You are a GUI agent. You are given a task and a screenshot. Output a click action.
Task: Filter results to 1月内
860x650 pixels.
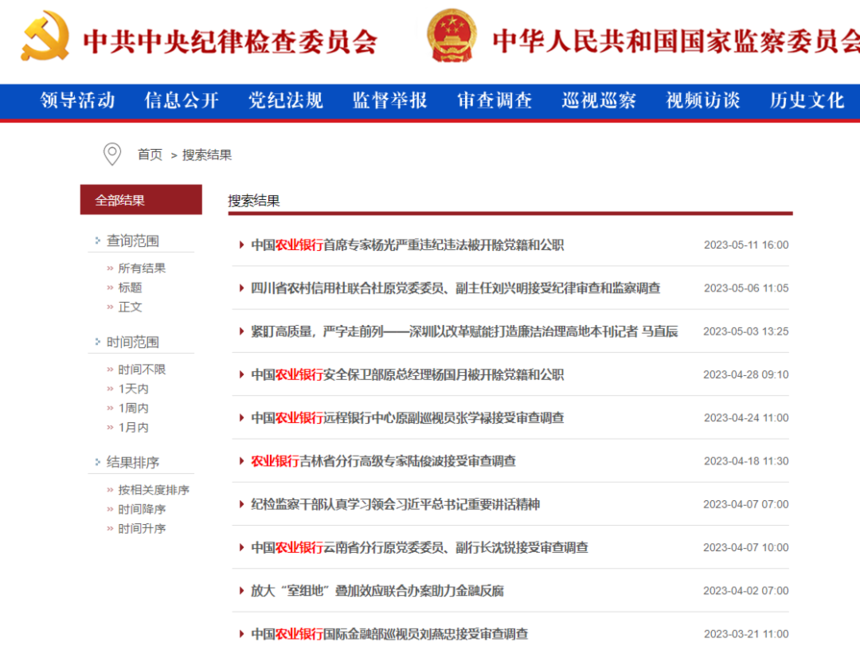click(133, 427)
